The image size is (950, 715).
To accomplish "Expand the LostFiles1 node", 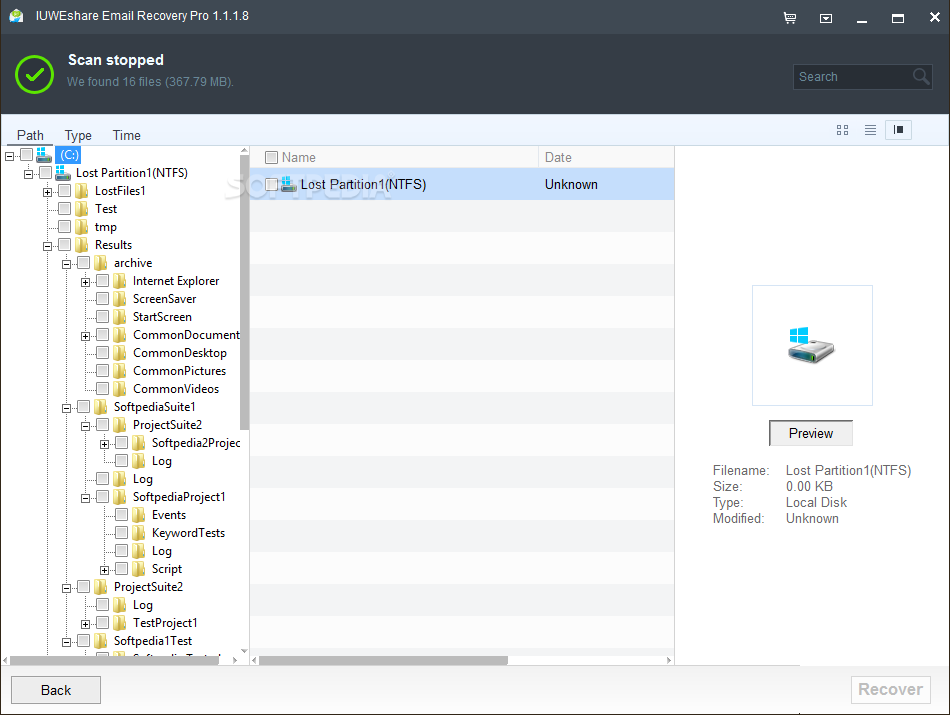I will point(47,193).
